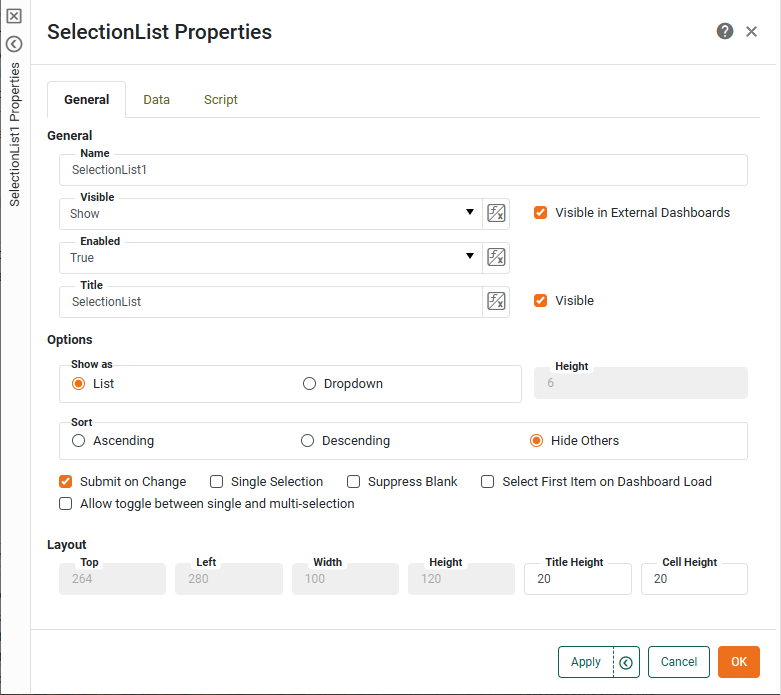
Task: Click the Apply button
Action: [586, 662]
